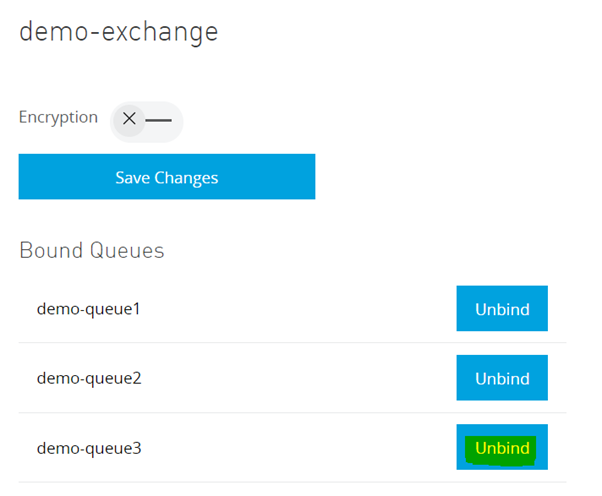Click the Bound Queues section heading
Screen dimensions: 602x496
91,250
